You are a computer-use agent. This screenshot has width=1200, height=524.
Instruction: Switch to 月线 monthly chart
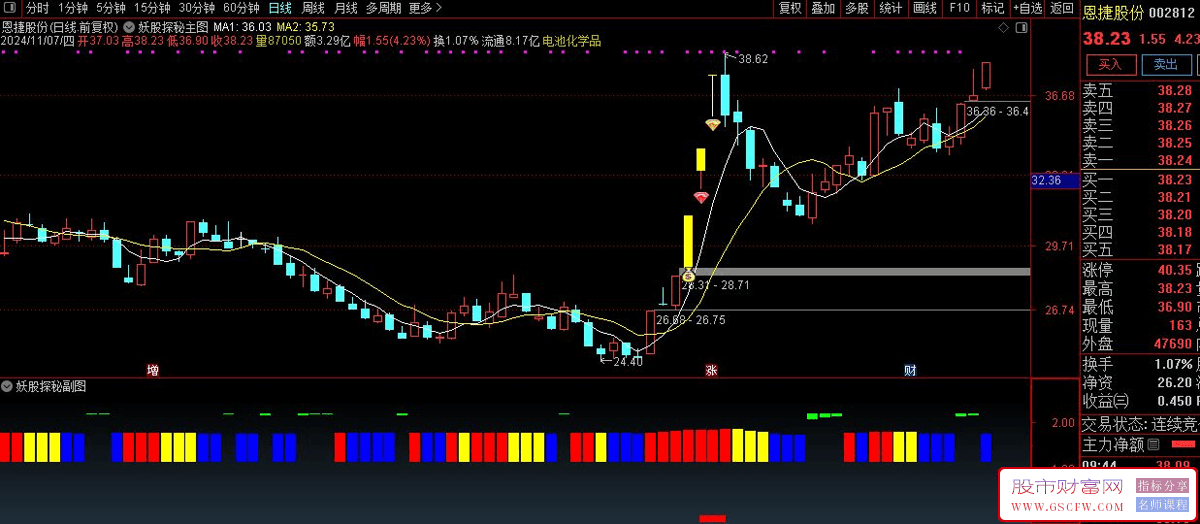(x=346, y=8)
